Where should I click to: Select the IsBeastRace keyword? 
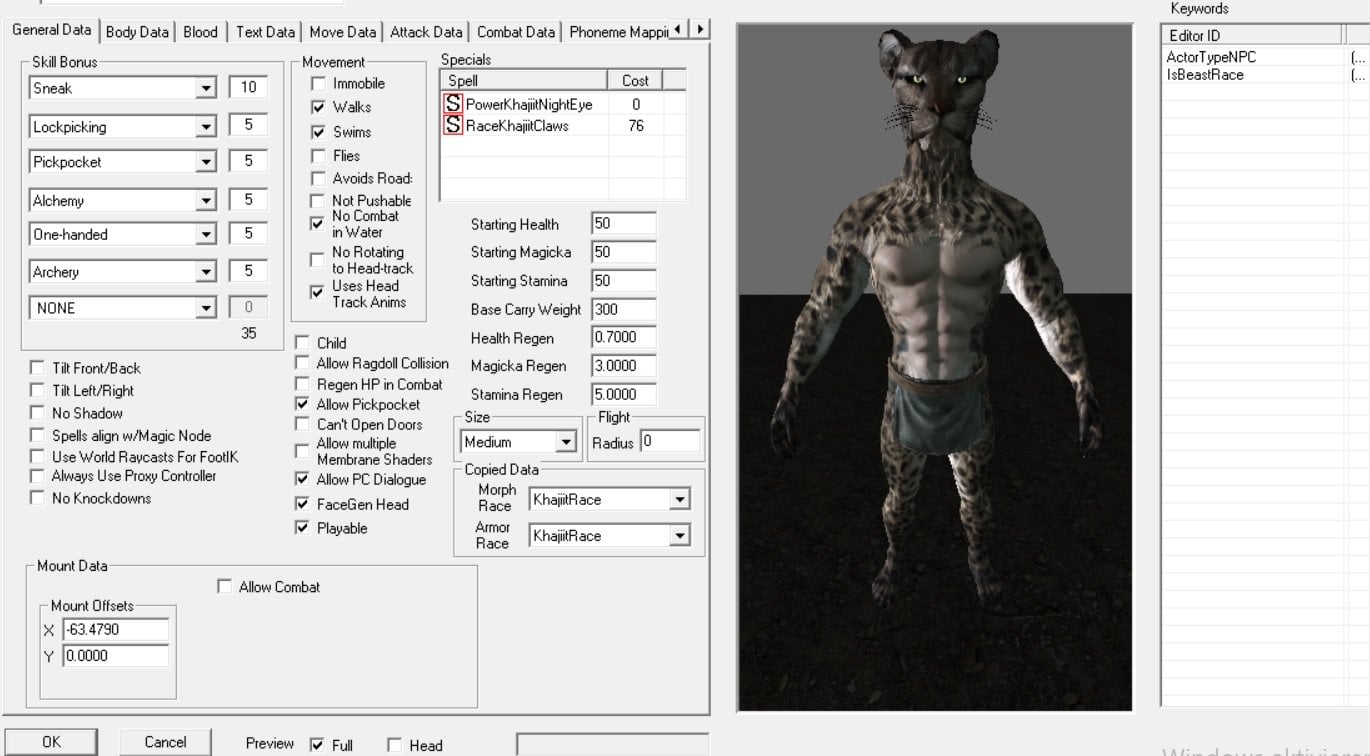1205,75
